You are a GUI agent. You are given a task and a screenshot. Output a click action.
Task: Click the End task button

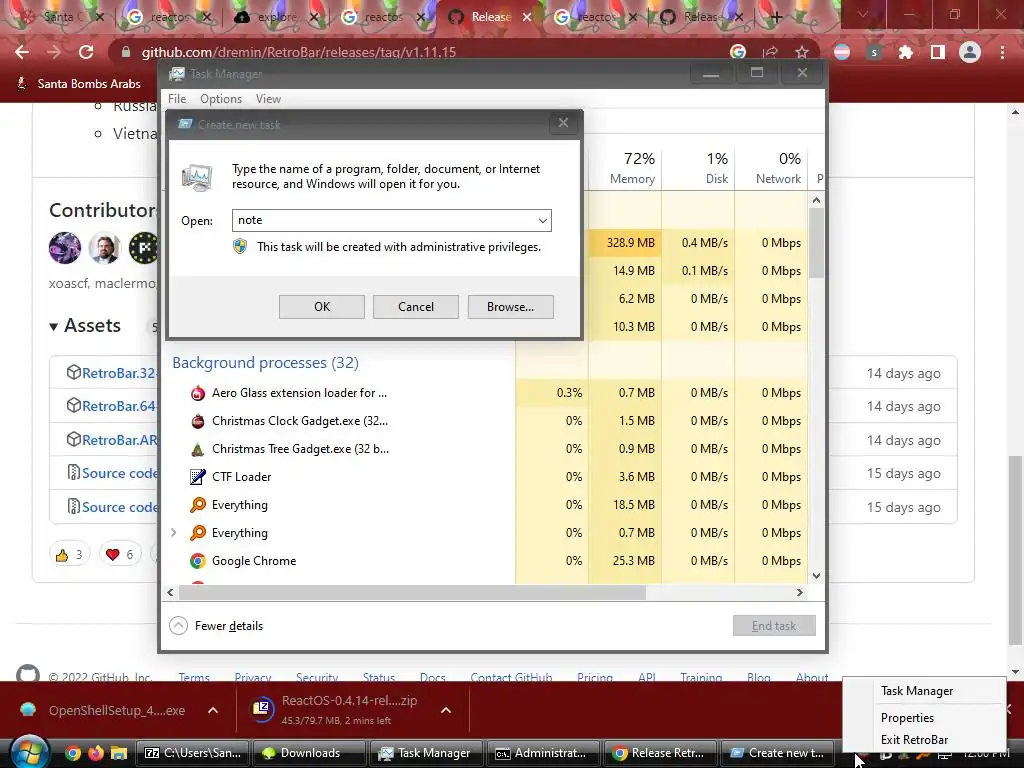(774, 626)
